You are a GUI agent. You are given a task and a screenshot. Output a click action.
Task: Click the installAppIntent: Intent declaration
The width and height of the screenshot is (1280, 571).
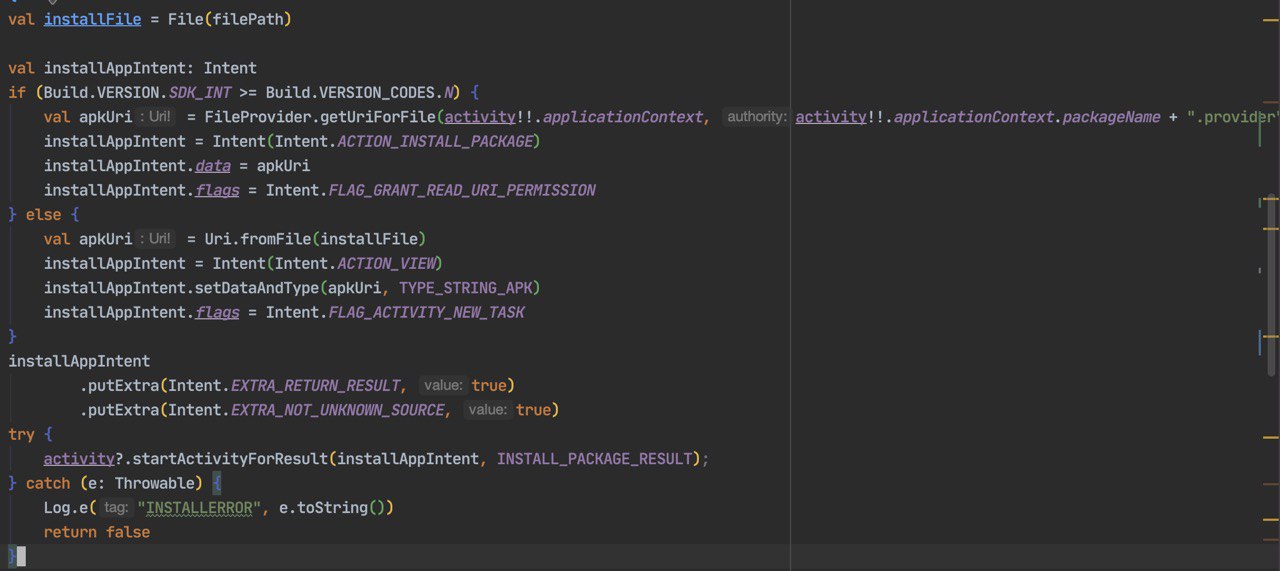click(x=150, y=68)
